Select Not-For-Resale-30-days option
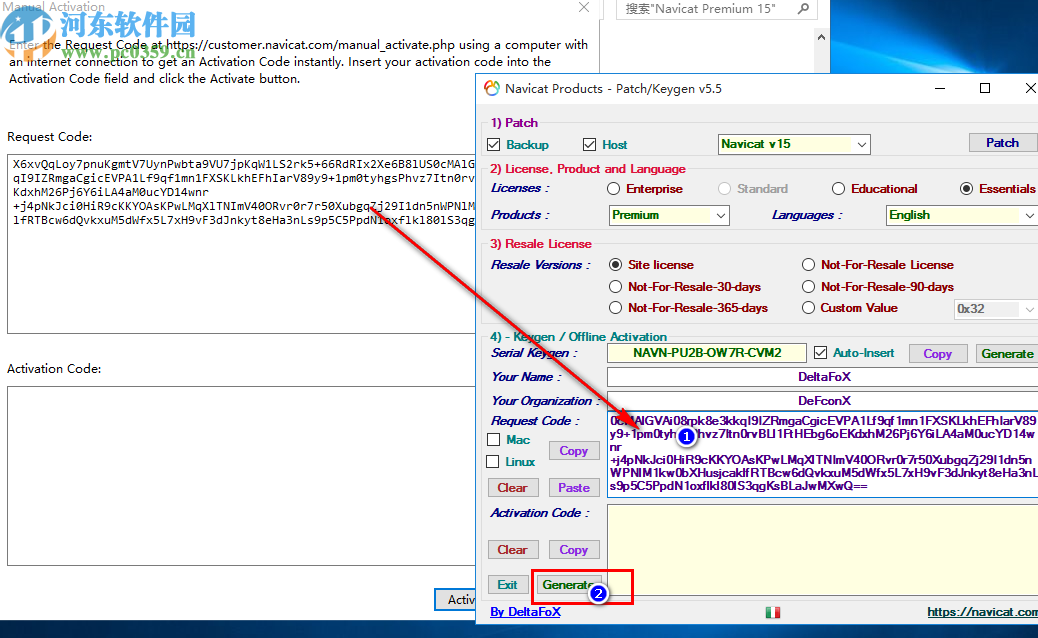The image size is (1038, 638). click(616, 287)
